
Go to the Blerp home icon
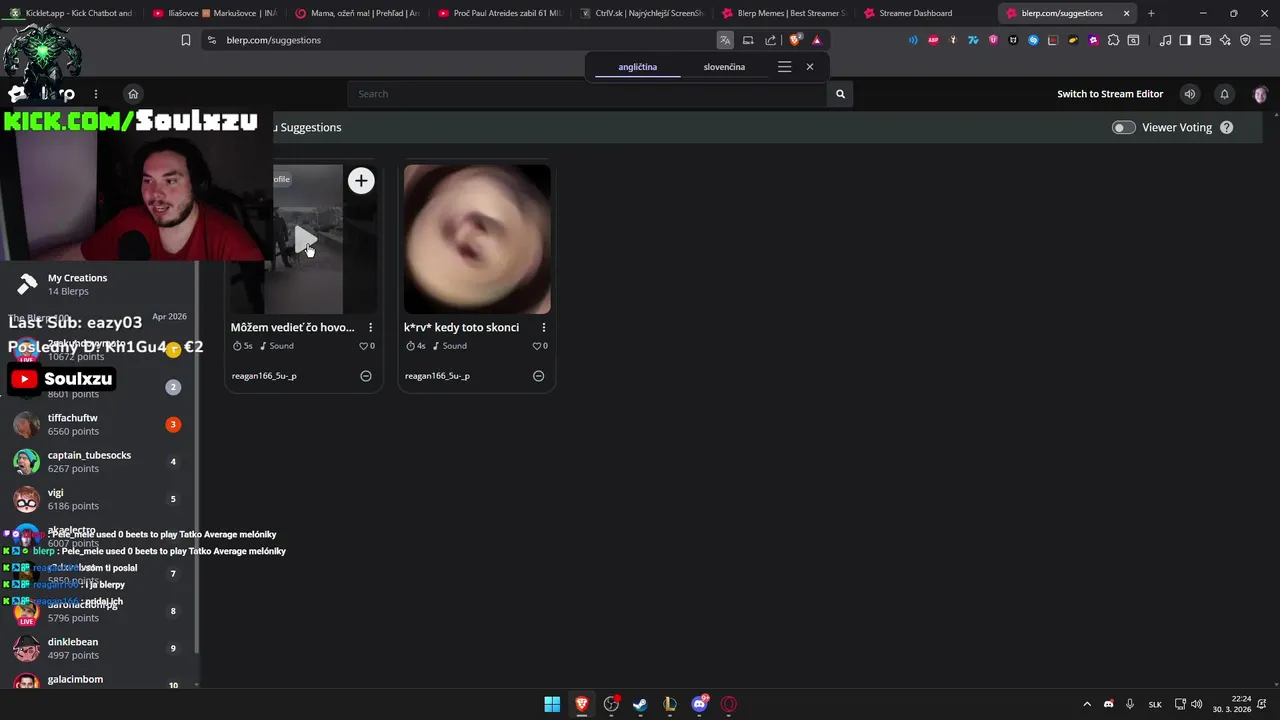click(x=133, y=94)
